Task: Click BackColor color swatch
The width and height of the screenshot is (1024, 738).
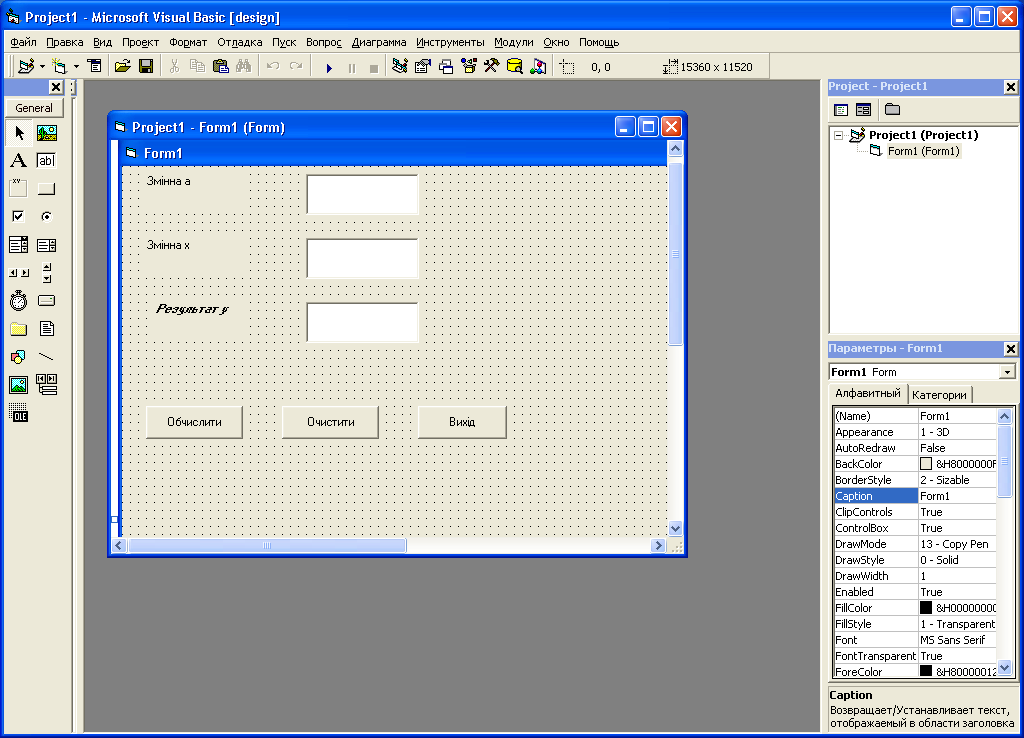Action: click(925, 464)
